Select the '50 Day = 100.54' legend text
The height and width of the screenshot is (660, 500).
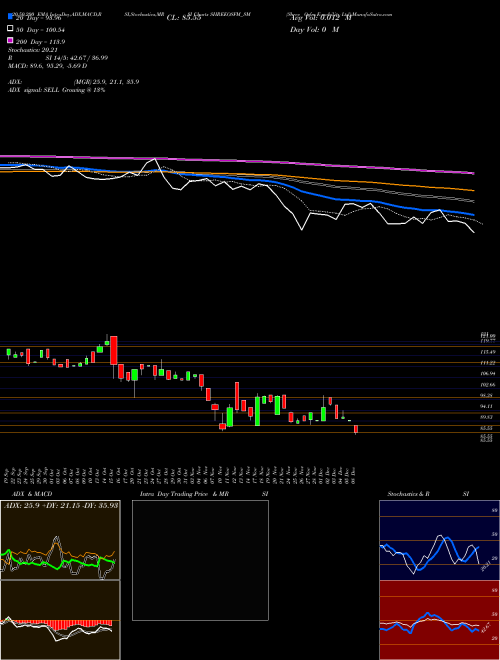[40, 30]
